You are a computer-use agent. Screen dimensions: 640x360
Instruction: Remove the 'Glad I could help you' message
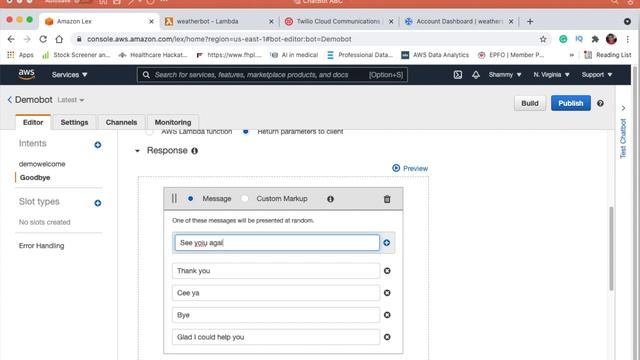pos(387,337)
